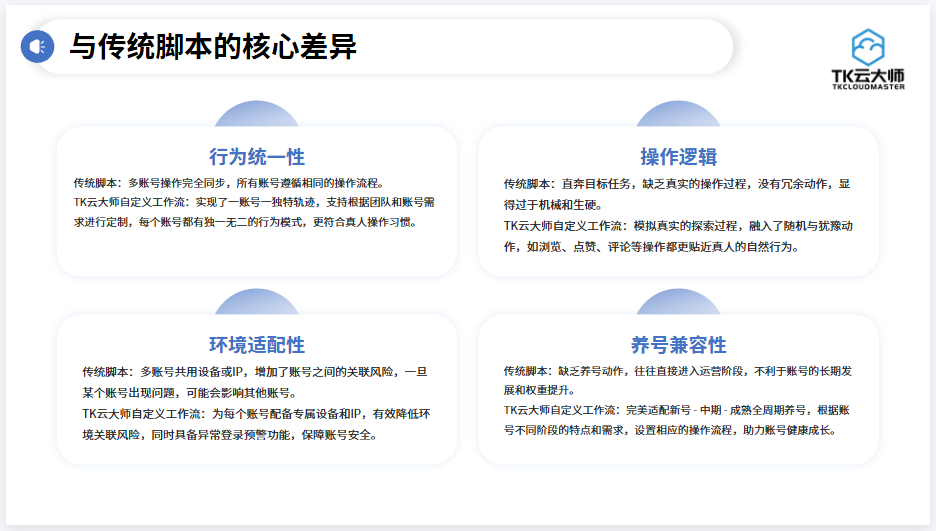Click the line 求进行定制，每个账号都有独一无二
Screen dimensions: 936x531
click(x=247, y=222)
